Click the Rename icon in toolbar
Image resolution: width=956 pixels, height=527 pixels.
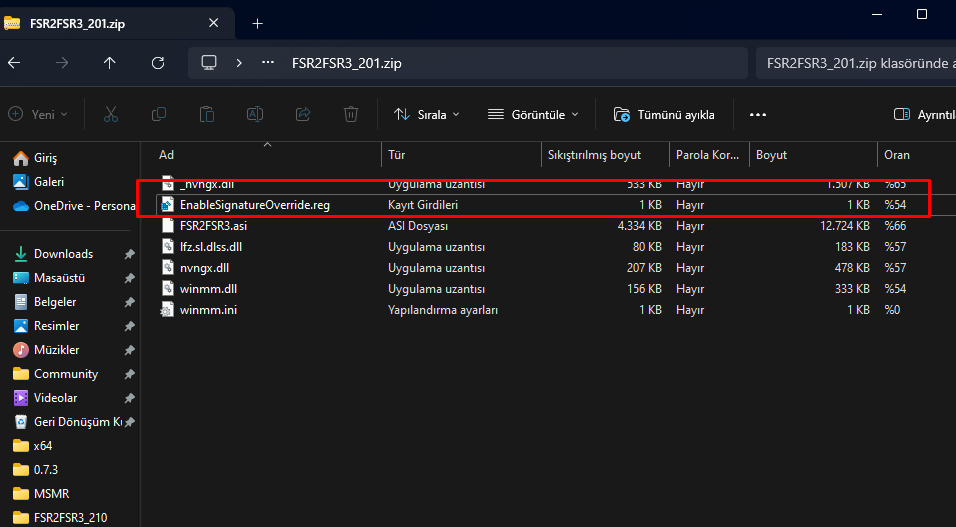click(x=255, y=114)
